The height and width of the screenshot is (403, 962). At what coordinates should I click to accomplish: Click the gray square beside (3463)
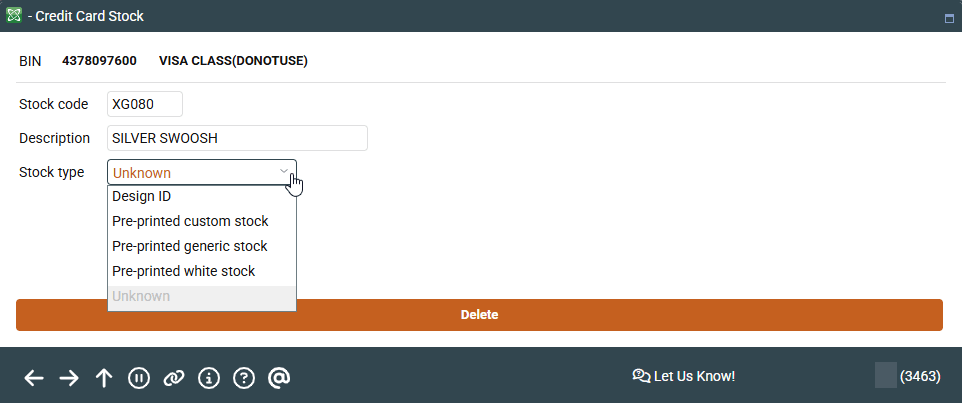(886, 375)
